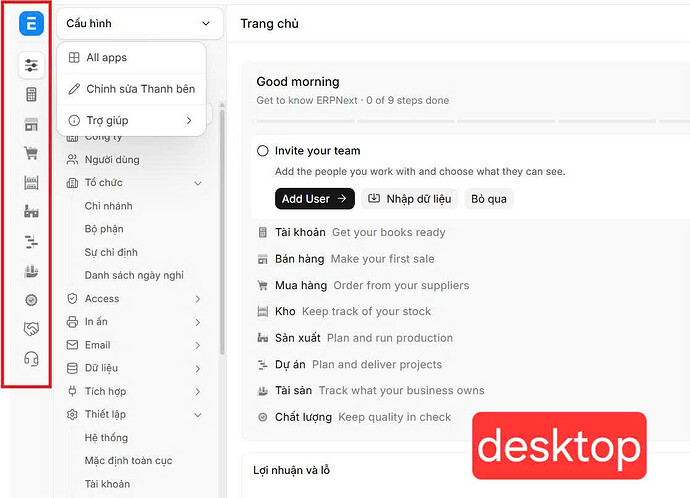Screen dimensions: 690x498
Task: Open Người dùng in the sidebar
Action: pyautogui.click(x=112, y=160)
